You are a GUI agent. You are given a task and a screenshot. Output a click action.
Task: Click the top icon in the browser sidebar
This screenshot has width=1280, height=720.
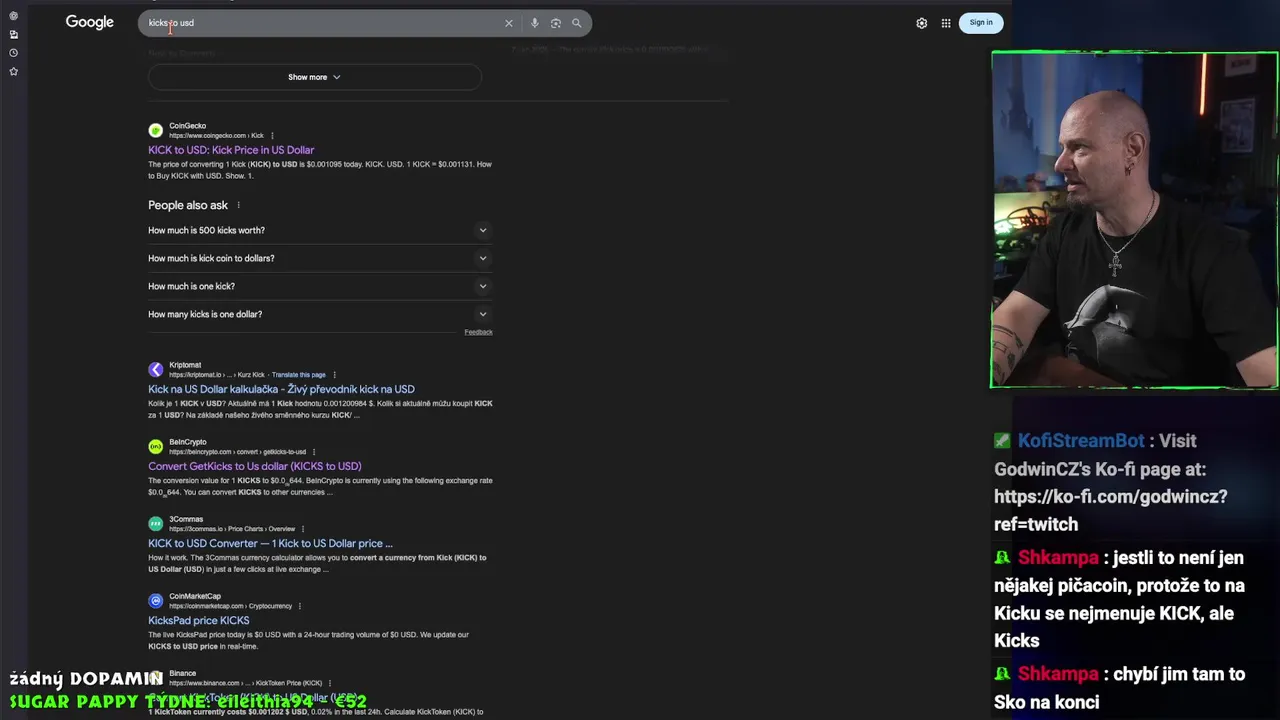(x=13, y=16)
